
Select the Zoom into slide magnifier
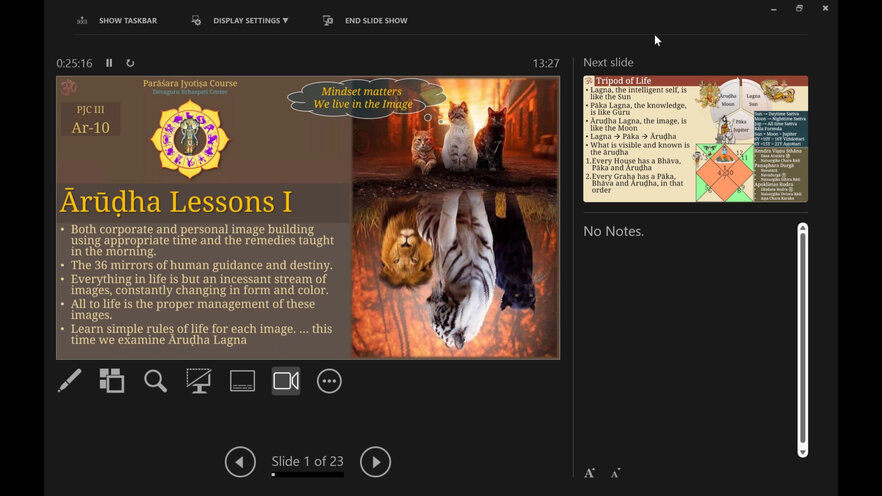[x=155, y=381]
